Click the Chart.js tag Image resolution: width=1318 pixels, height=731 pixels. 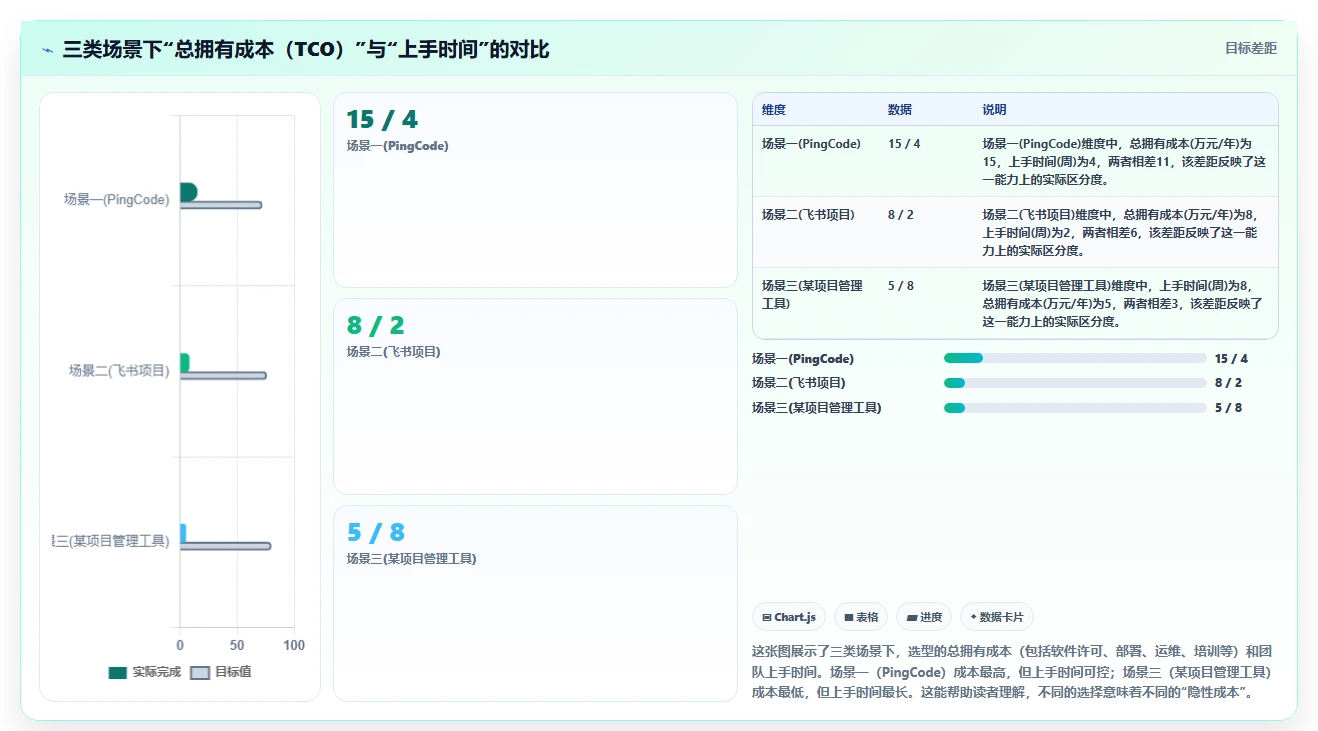tap(789, 617)
